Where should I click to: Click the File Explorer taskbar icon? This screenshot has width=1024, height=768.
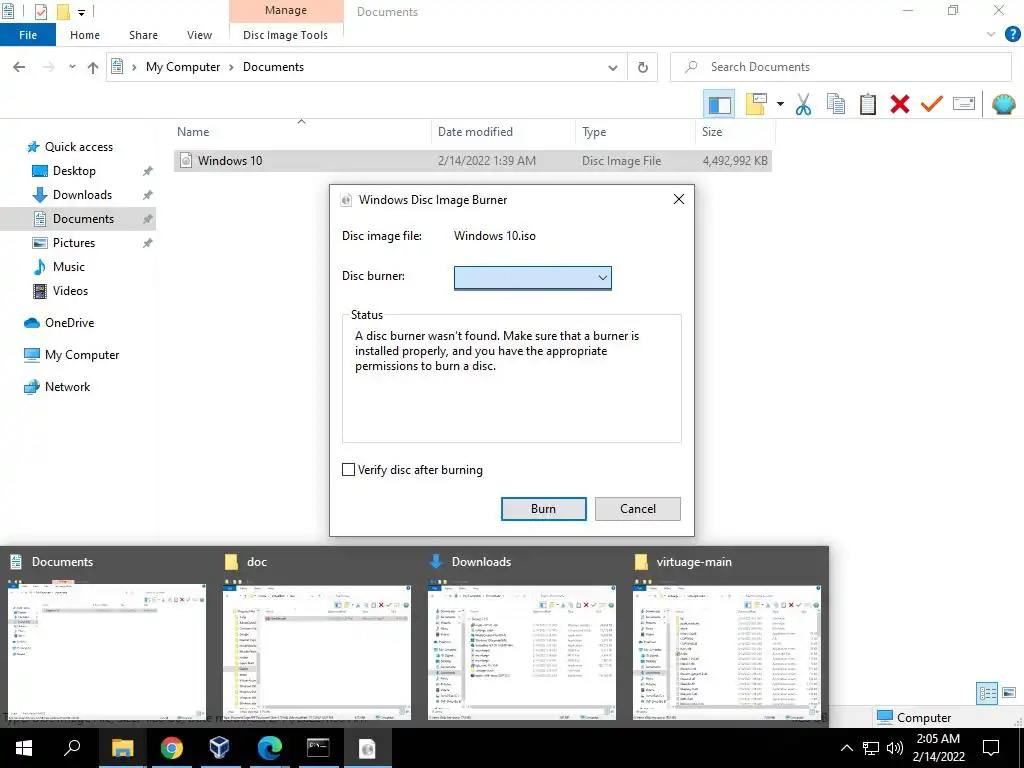pyautogui.click(x=122, y=748)
